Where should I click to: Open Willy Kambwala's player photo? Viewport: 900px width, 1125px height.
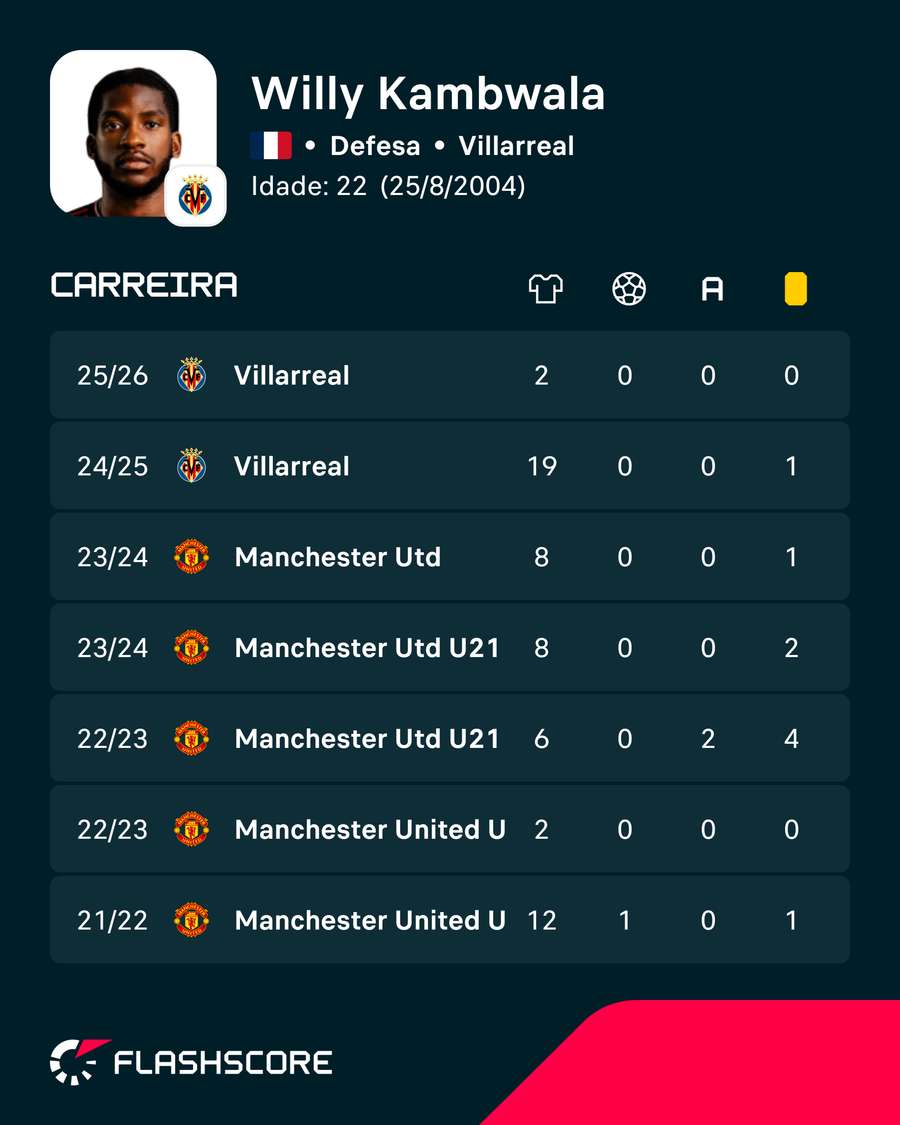(133, 133)
